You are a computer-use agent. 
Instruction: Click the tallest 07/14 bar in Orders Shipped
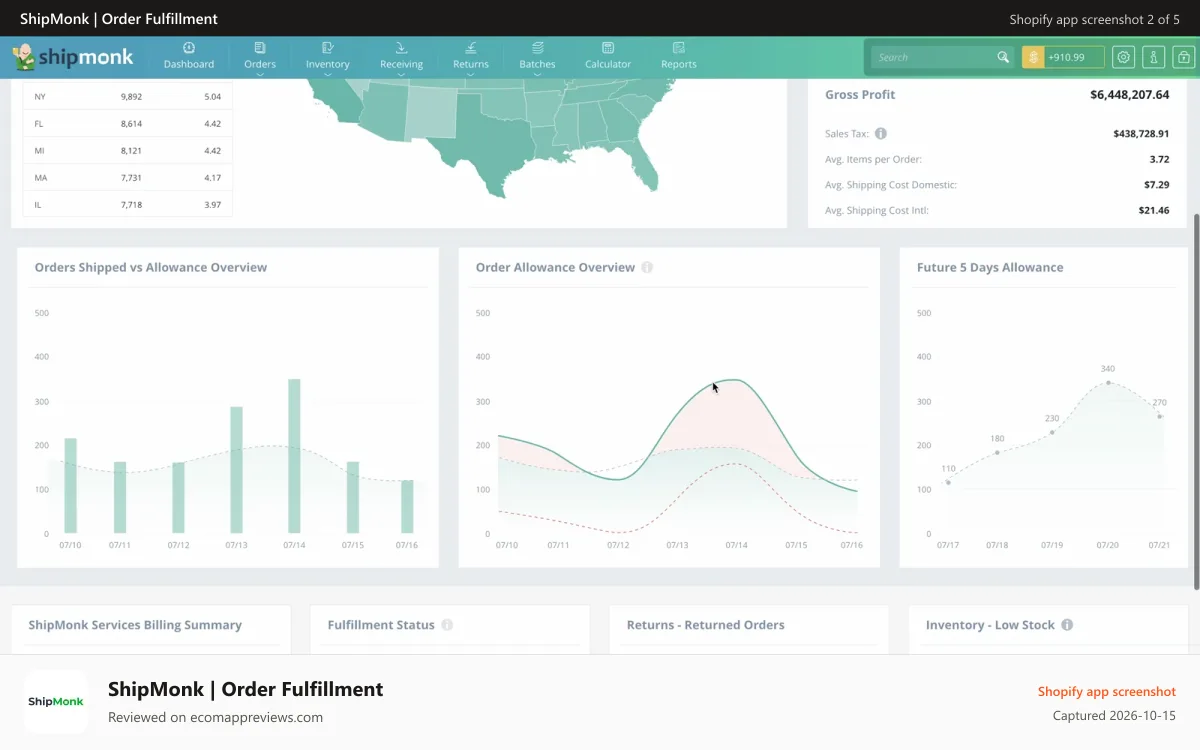pos(294,456)
